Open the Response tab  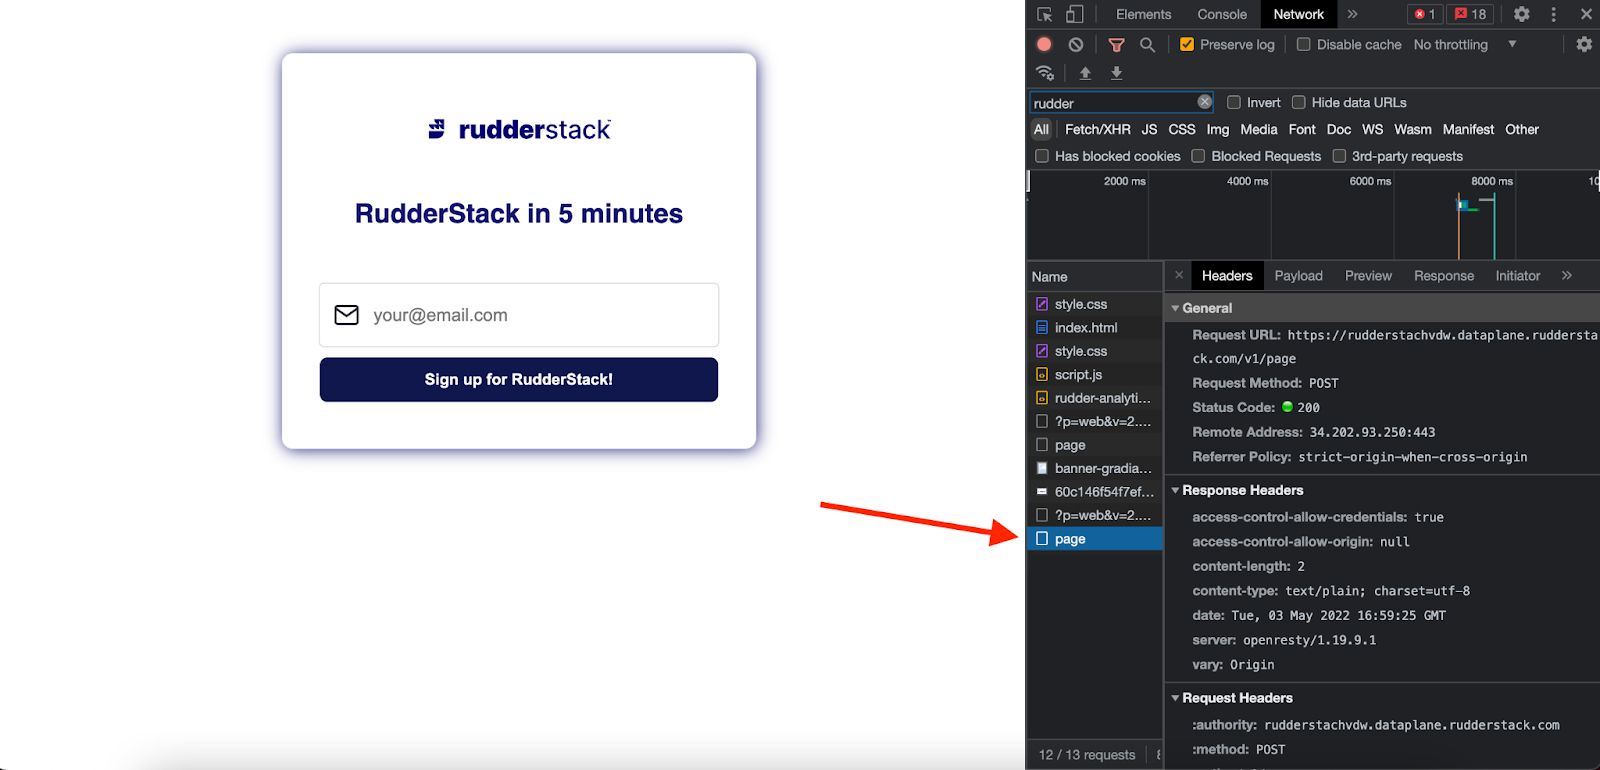[x=1444, y=276]
